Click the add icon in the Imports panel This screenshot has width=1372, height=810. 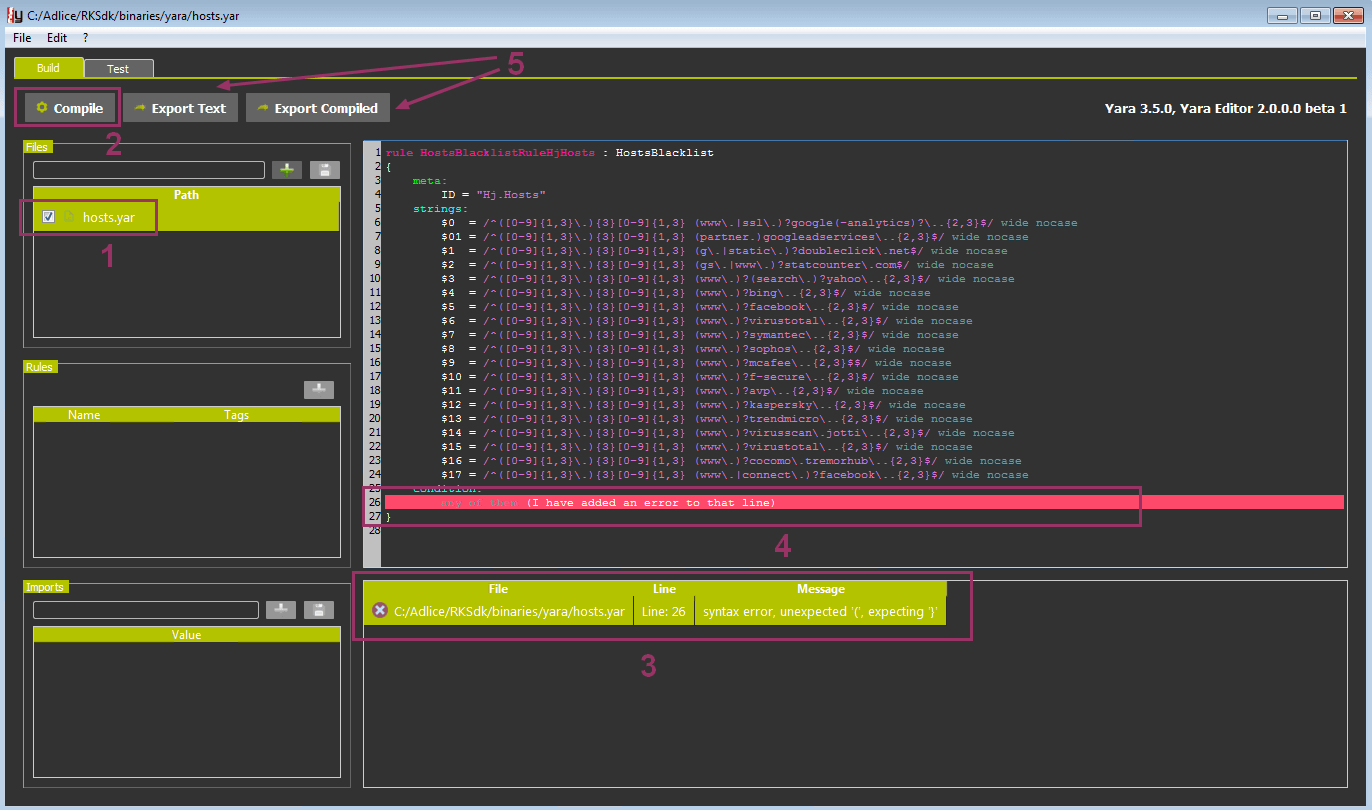(281, 610)
